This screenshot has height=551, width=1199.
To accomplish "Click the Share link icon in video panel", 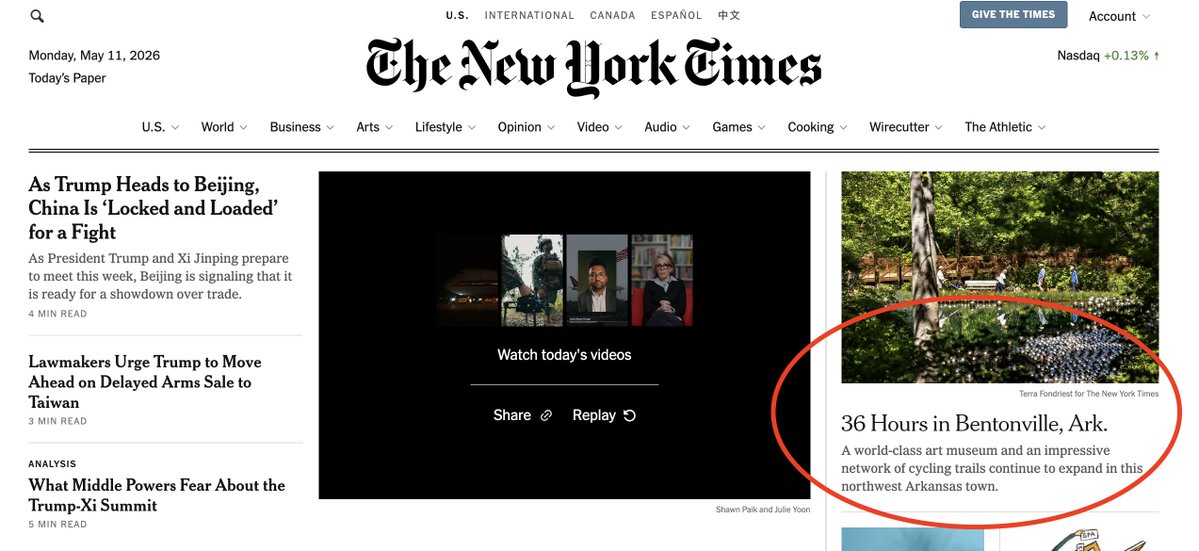I will (x=546, y=416).
